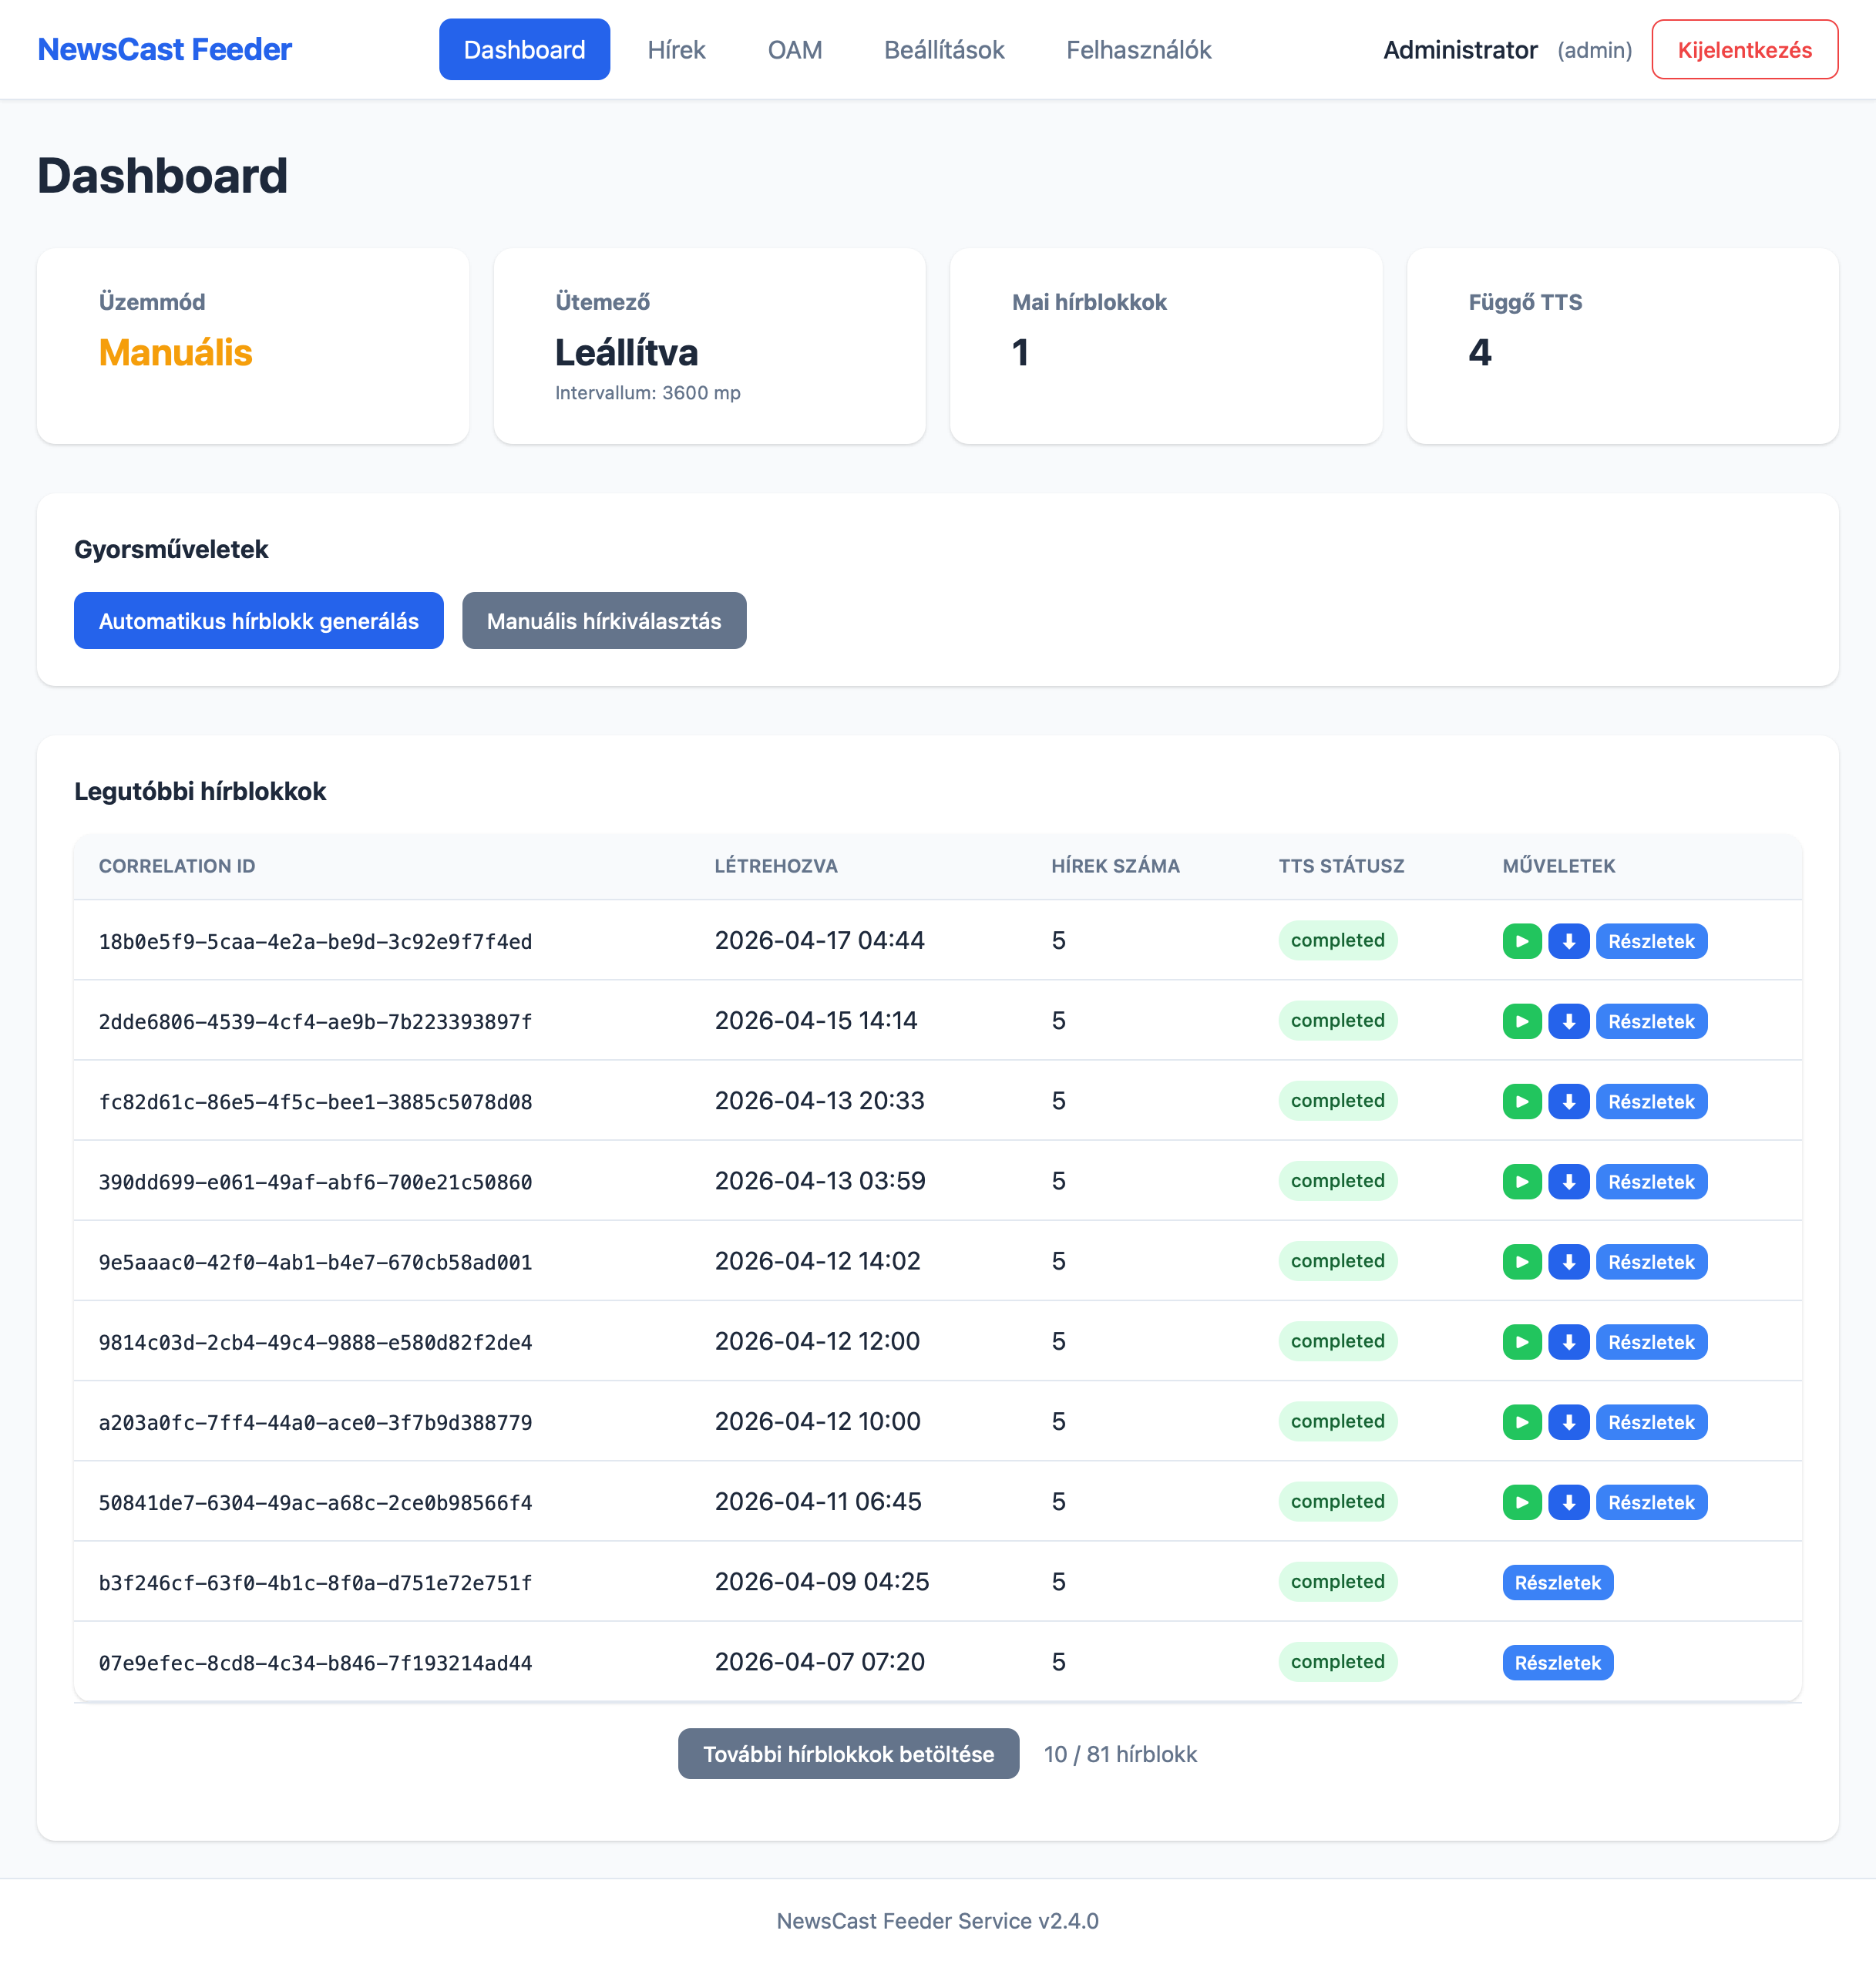The image size is (1876, 1961).
Task: Play audio for block fc82d61c
Action: tap(1521, 1101)
